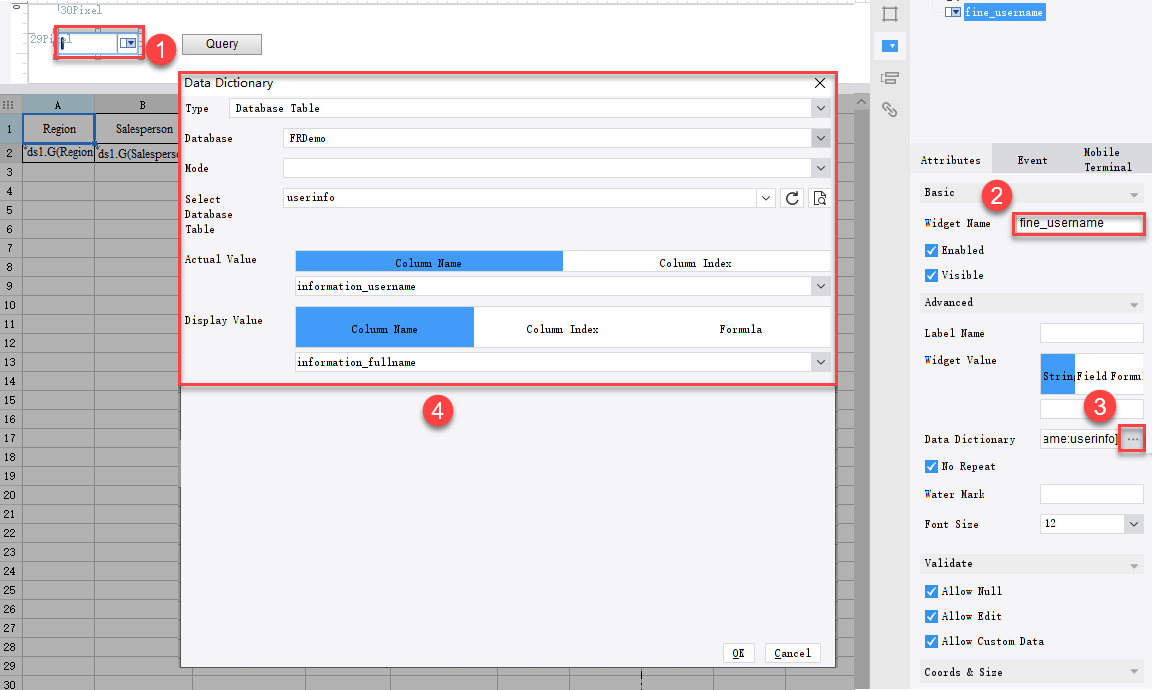Uncheck the Visible checkbox
Viewport: 1152px width, 690px height.
pyautogui.click(x=931, y=276)
